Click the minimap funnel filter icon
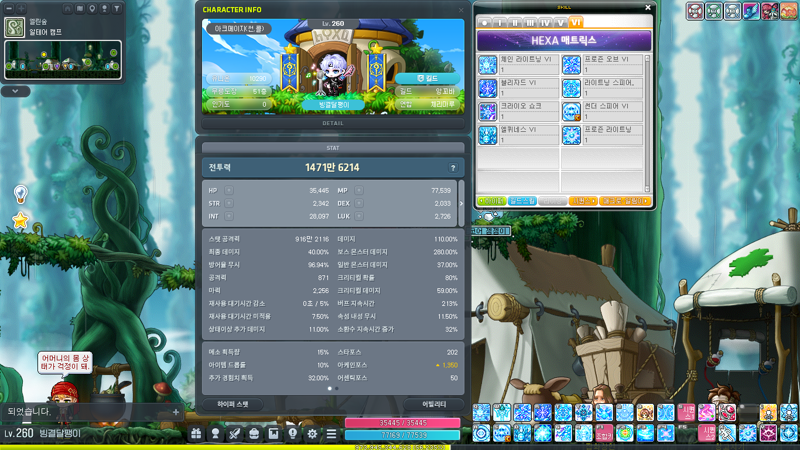The width and height of the screenshot is (800, 450). point(117,9)
